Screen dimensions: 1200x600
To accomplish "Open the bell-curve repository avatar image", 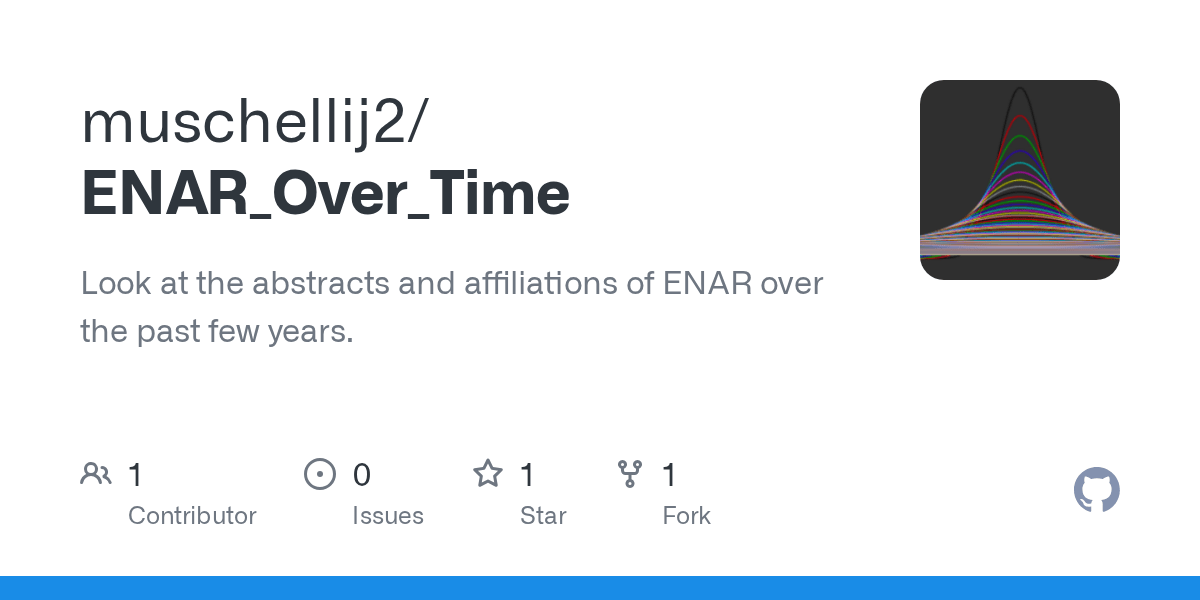I will point(1020,180).
